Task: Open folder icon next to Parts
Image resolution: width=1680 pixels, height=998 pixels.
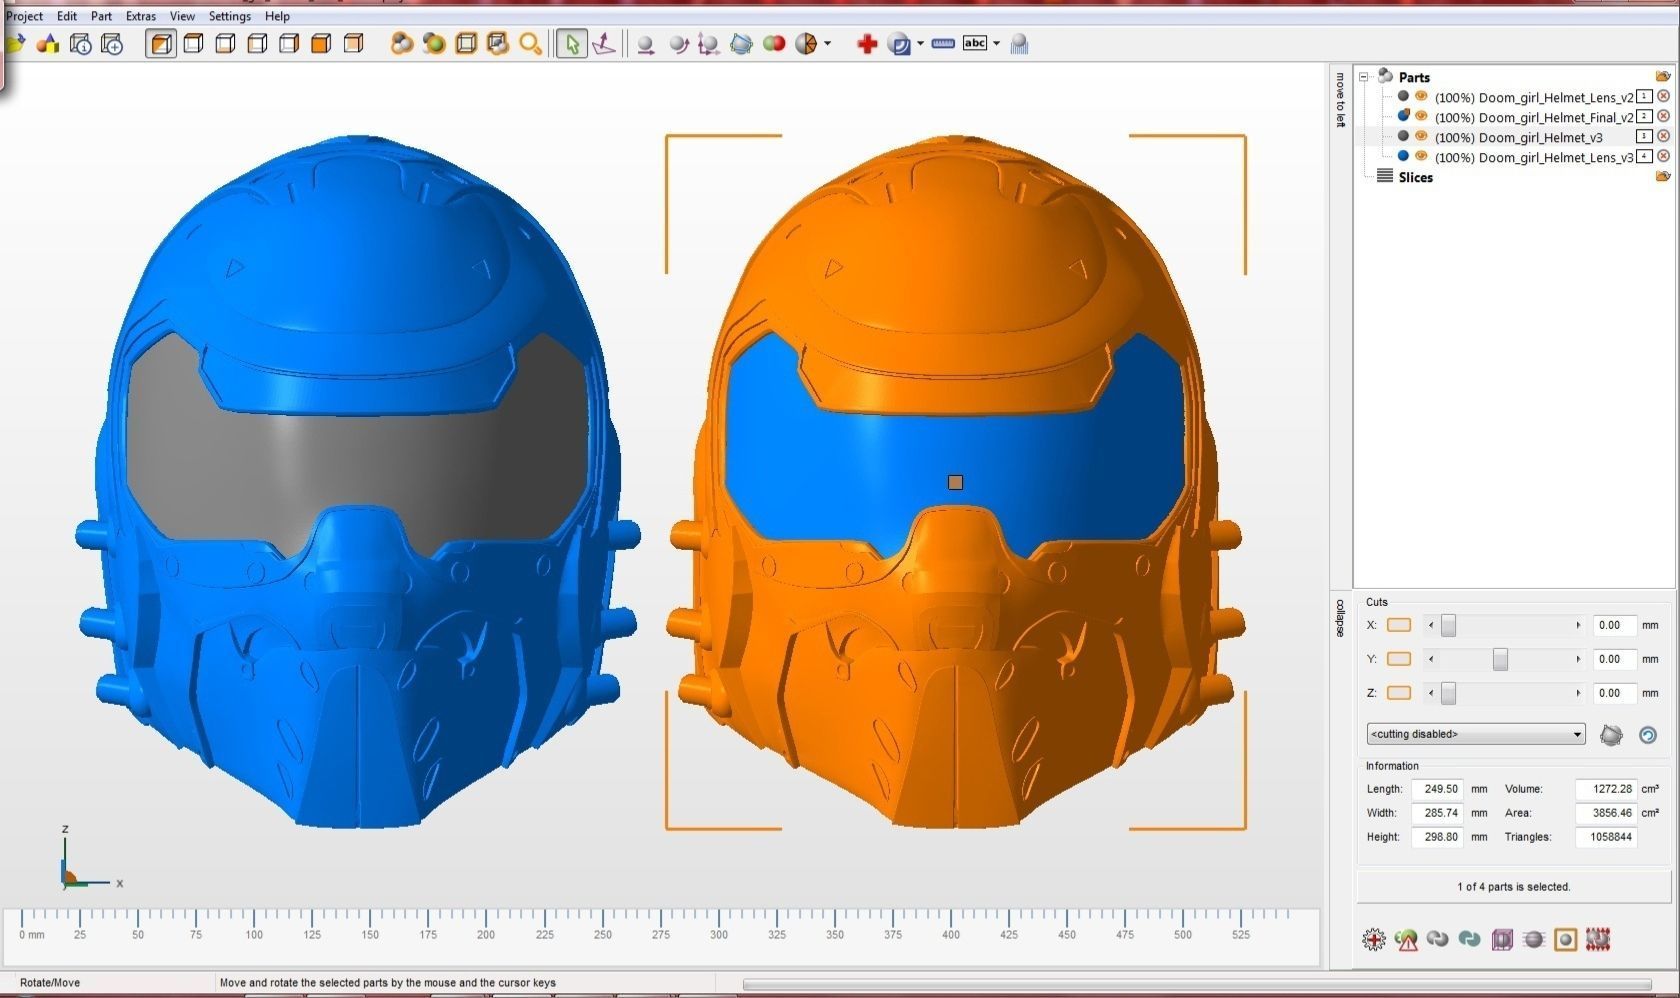Action: [1663, 77]
